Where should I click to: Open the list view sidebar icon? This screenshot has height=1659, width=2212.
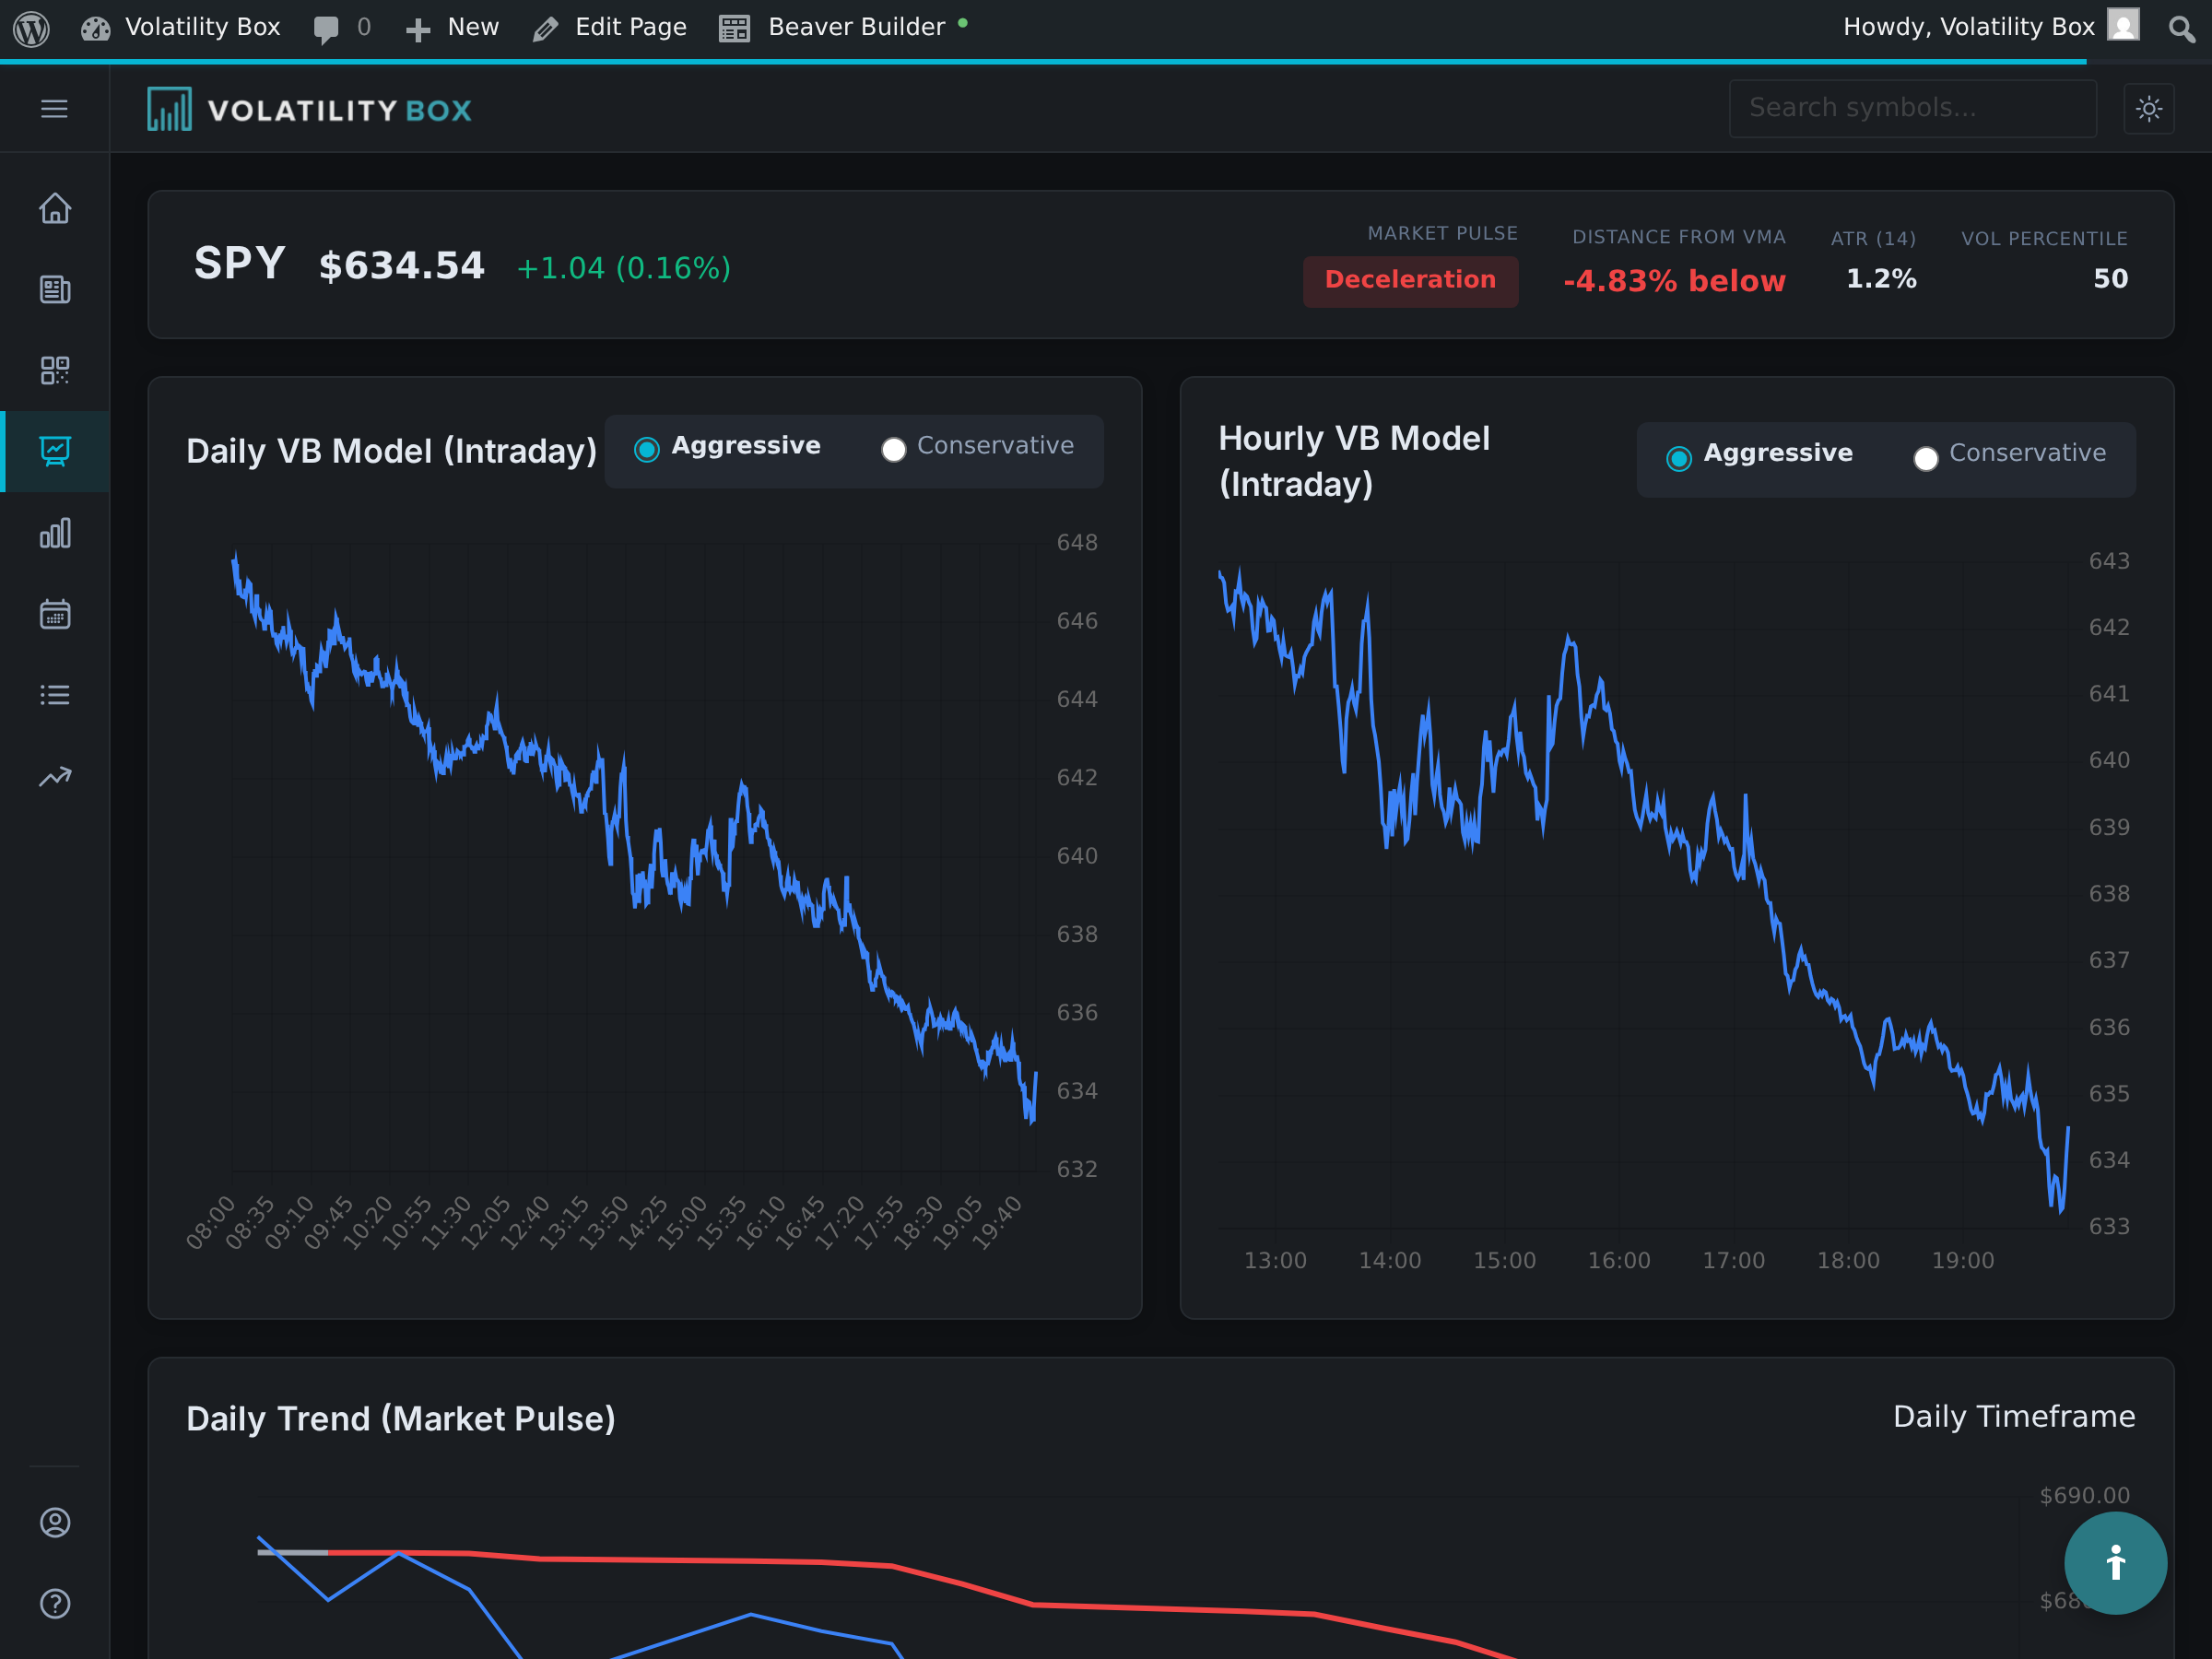pos(55,695)
